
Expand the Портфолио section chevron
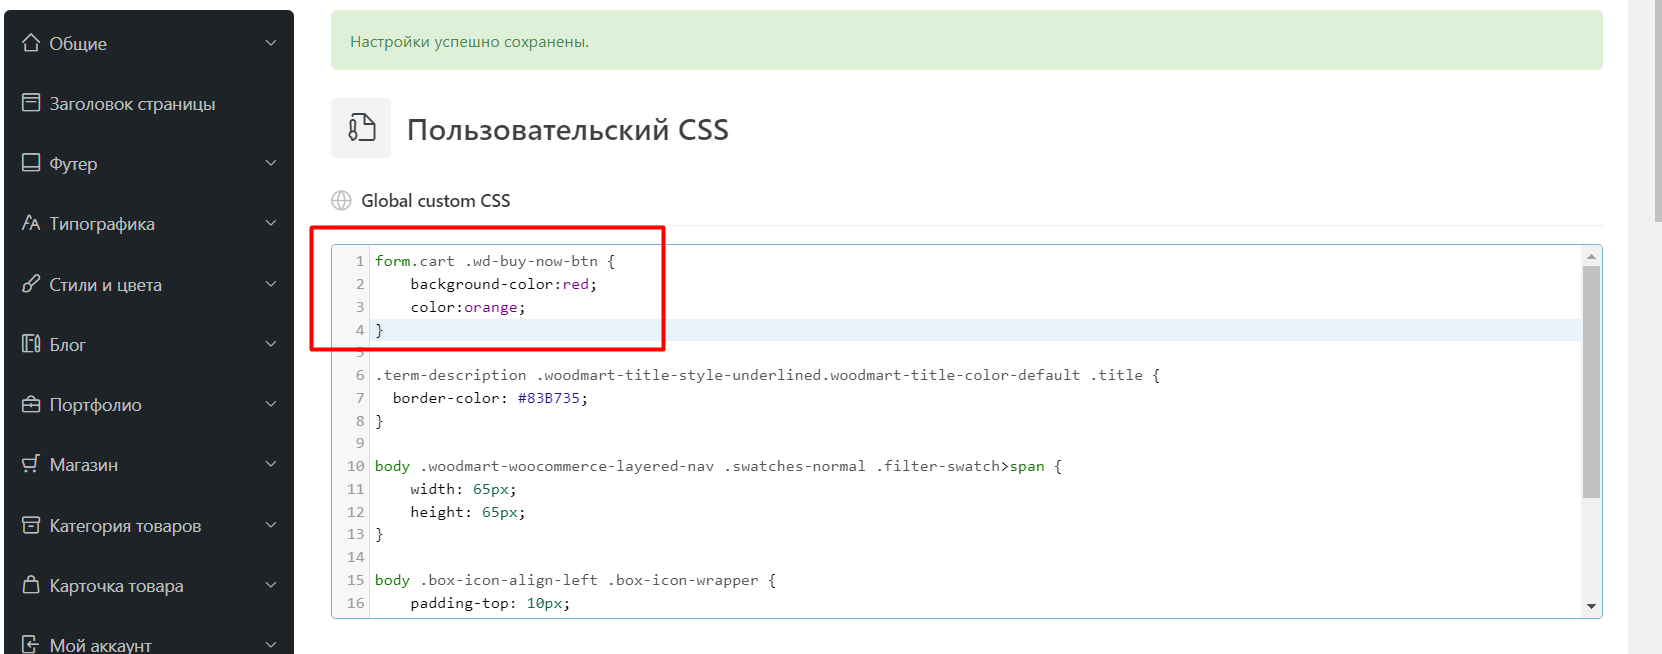(271, 404)
